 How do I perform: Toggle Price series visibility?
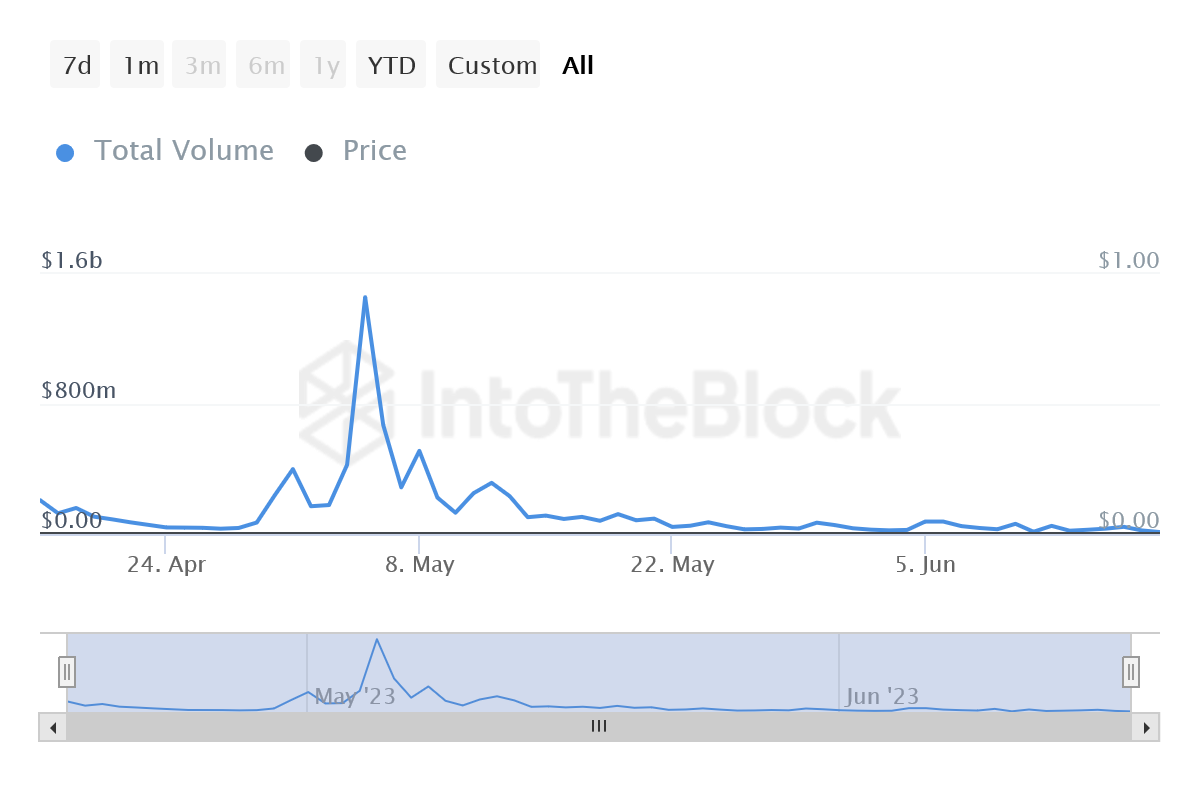point(374,151)
